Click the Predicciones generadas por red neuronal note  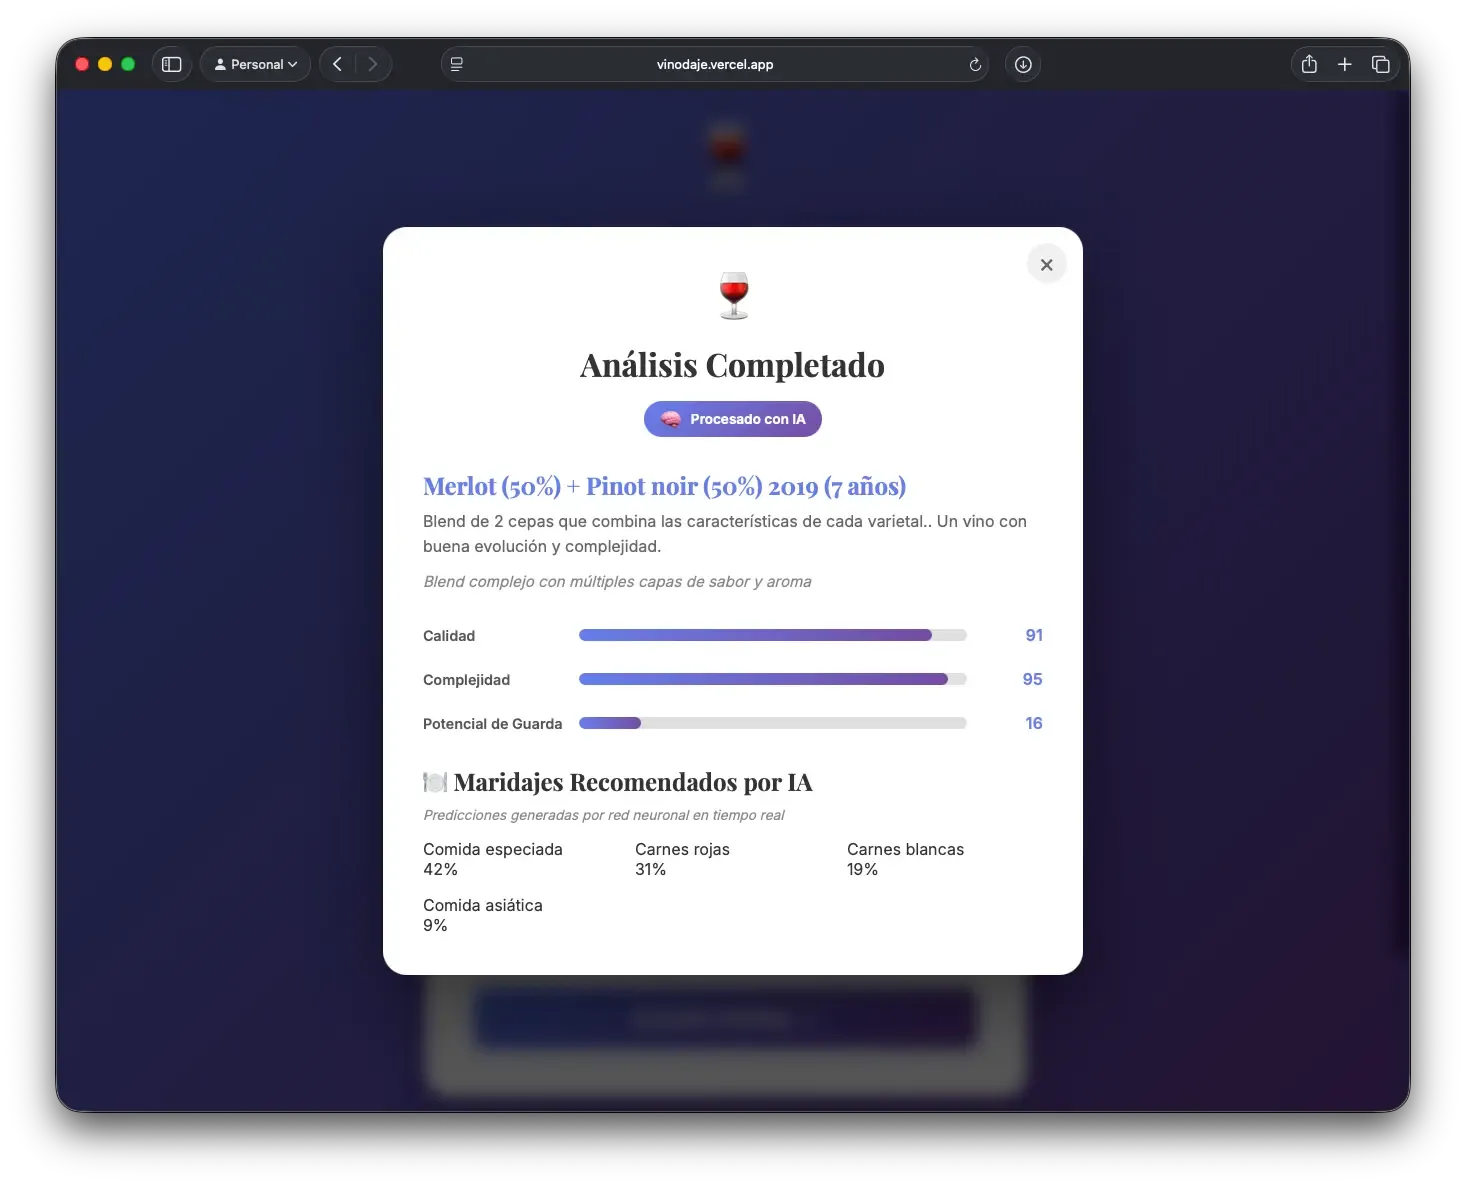point(603,815)
